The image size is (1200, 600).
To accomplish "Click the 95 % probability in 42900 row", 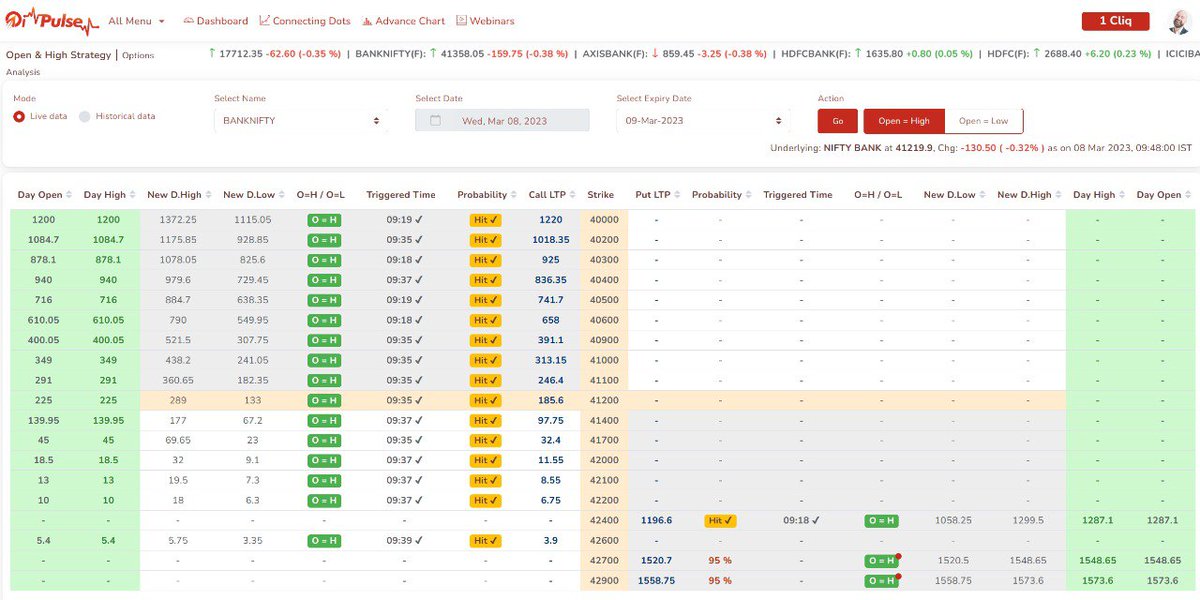I will [x=720, y=580].
